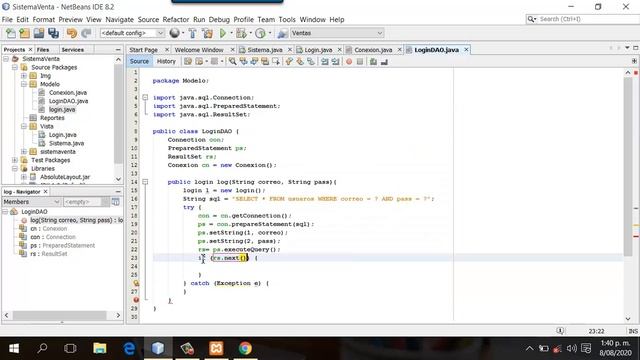Open the Refactor menu
Viewport: 640px width, 360px height.
(x=176, y=19)
